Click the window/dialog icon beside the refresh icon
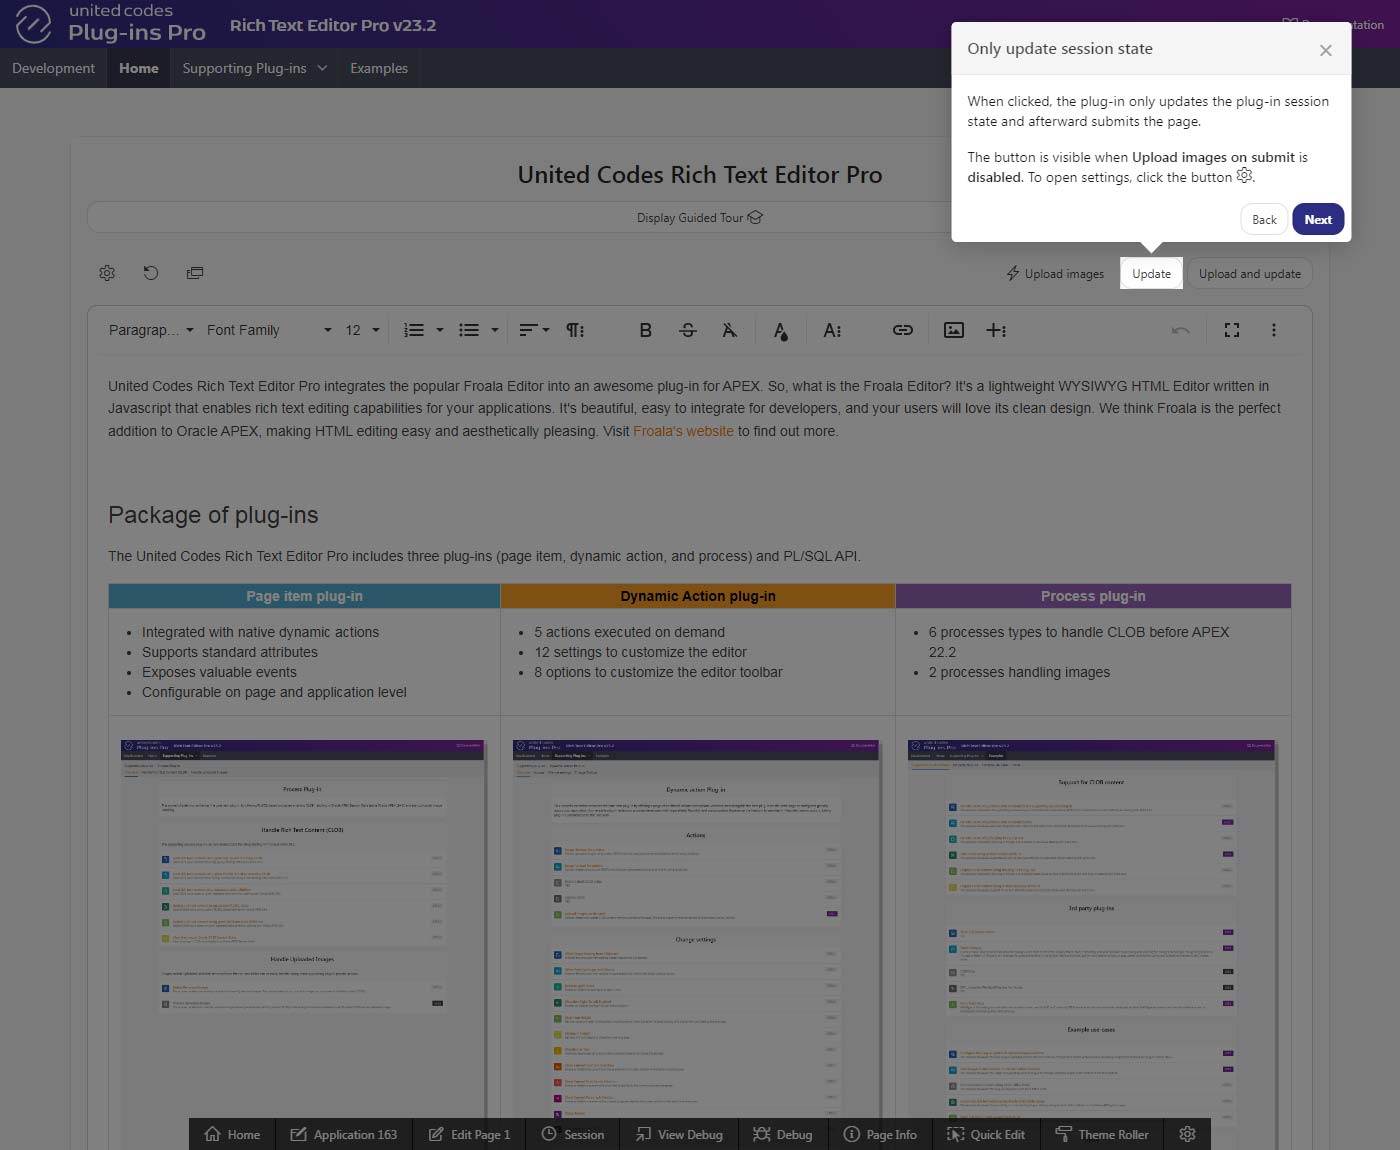The width and height of the screenshot is (1400, 1150). click(x=195, y=273)
